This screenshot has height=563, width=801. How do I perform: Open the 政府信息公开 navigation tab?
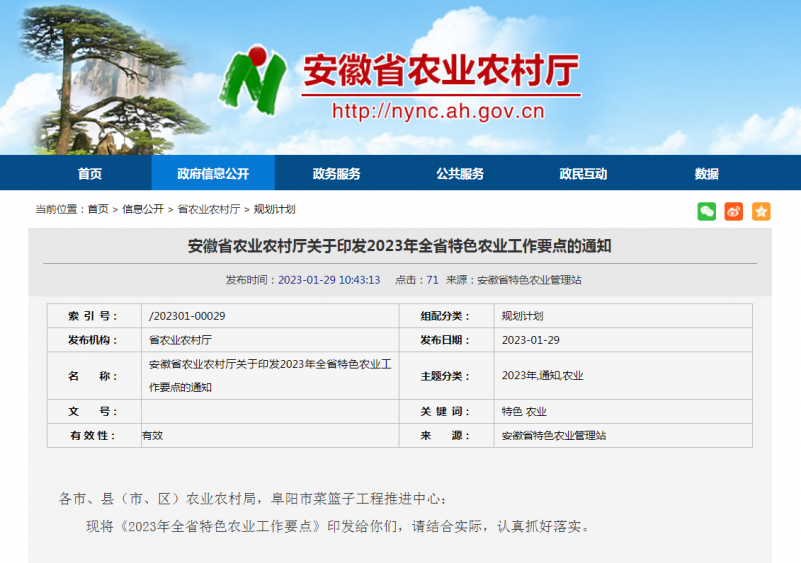213,174
